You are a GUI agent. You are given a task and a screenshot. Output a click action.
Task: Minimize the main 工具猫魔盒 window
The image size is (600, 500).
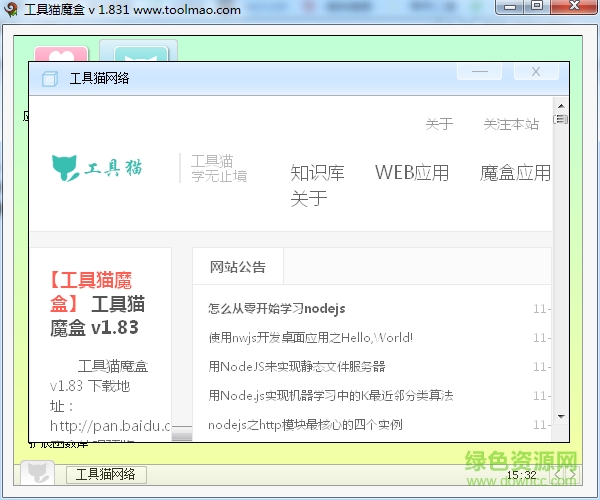pyautogui.click(x=510, y=7)
